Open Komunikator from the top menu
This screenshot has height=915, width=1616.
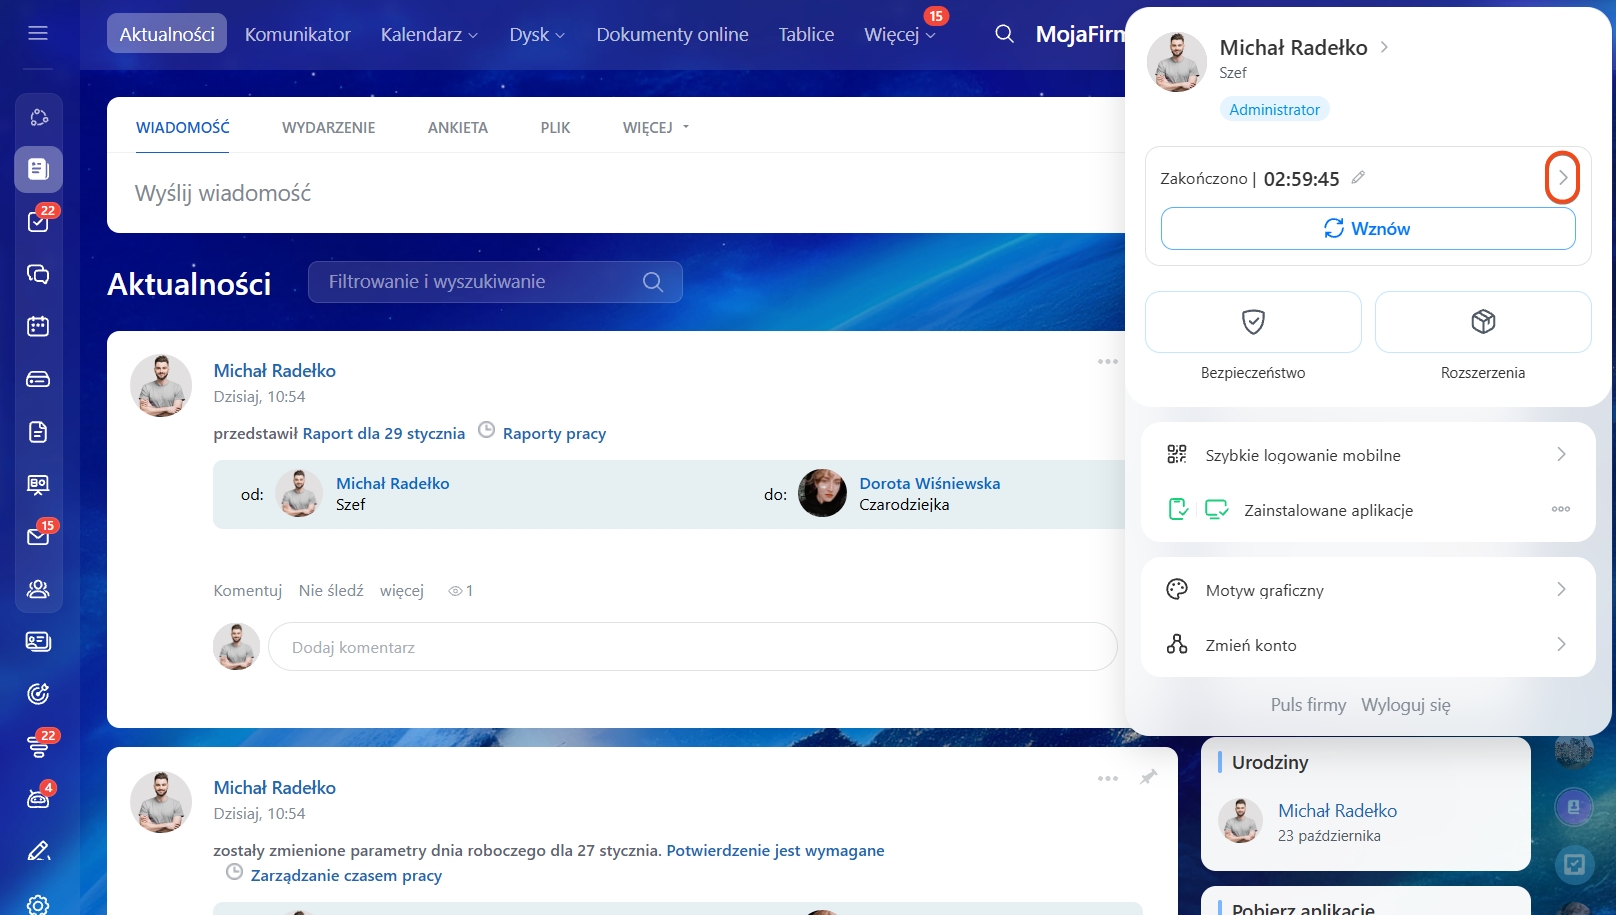[298, 34]
